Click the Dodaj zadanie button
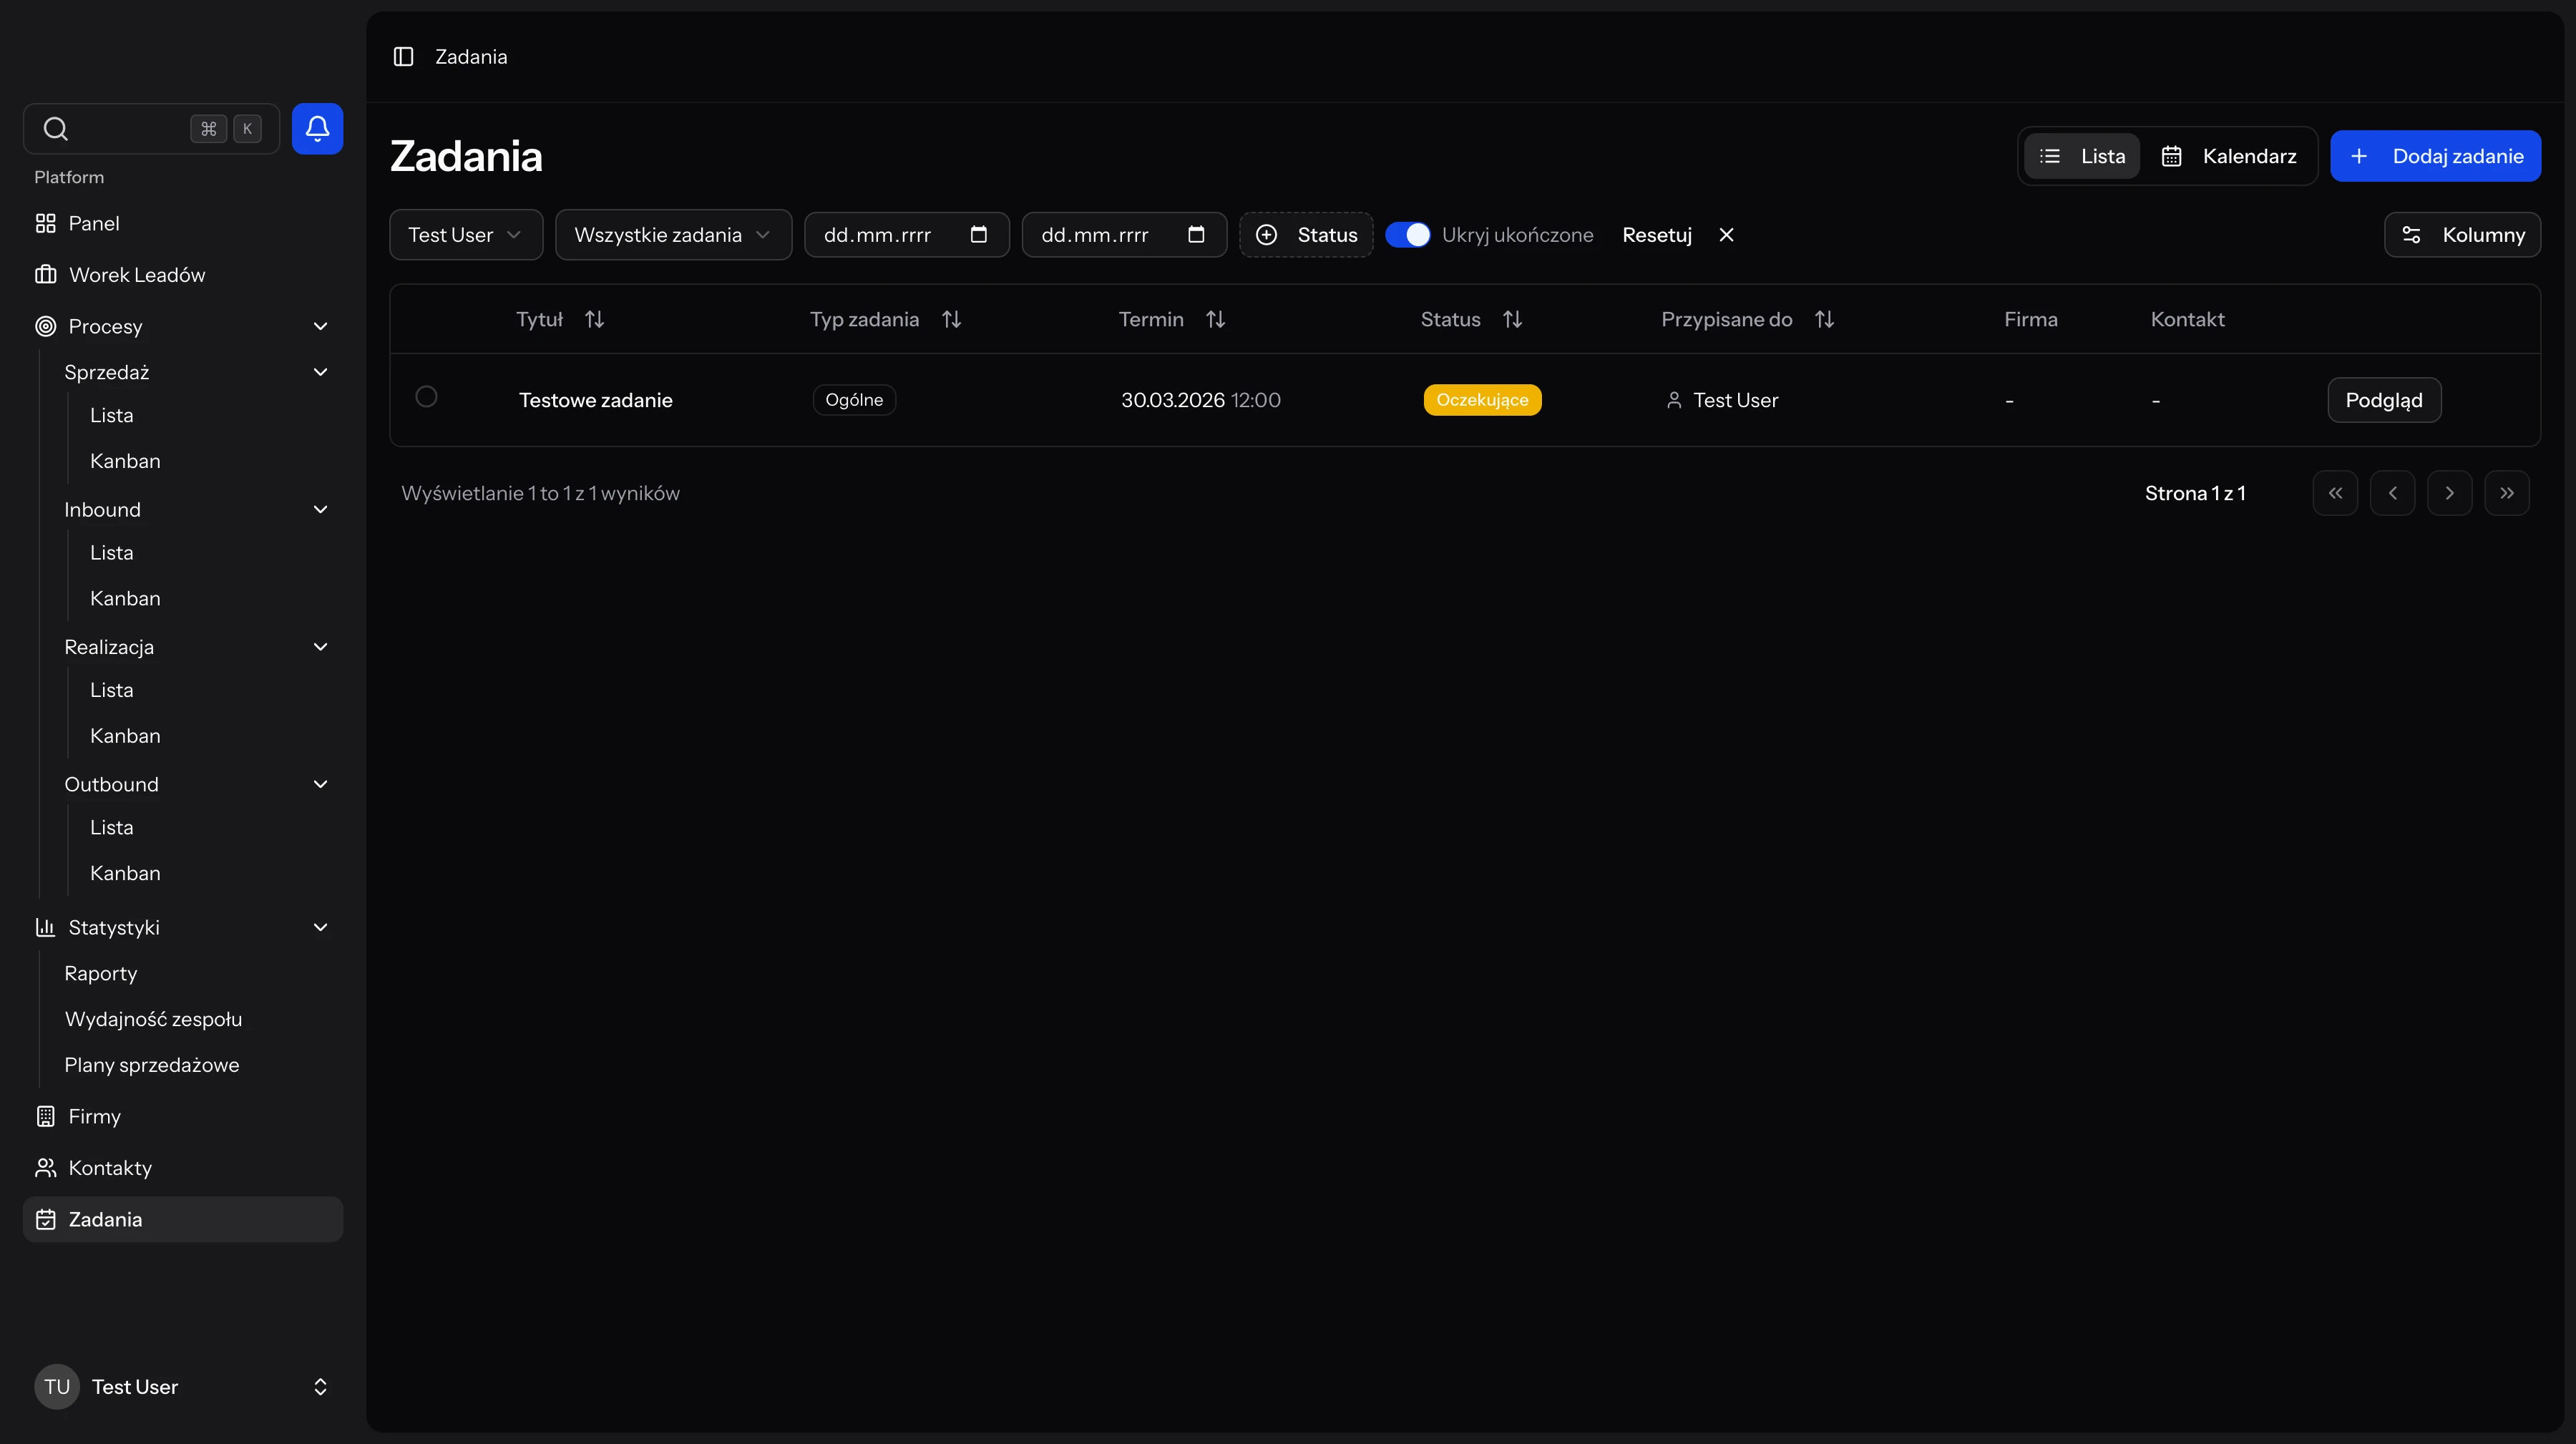This screenshot has width=2576, height=1444. pyautogui.click(x=2435, y=156)
